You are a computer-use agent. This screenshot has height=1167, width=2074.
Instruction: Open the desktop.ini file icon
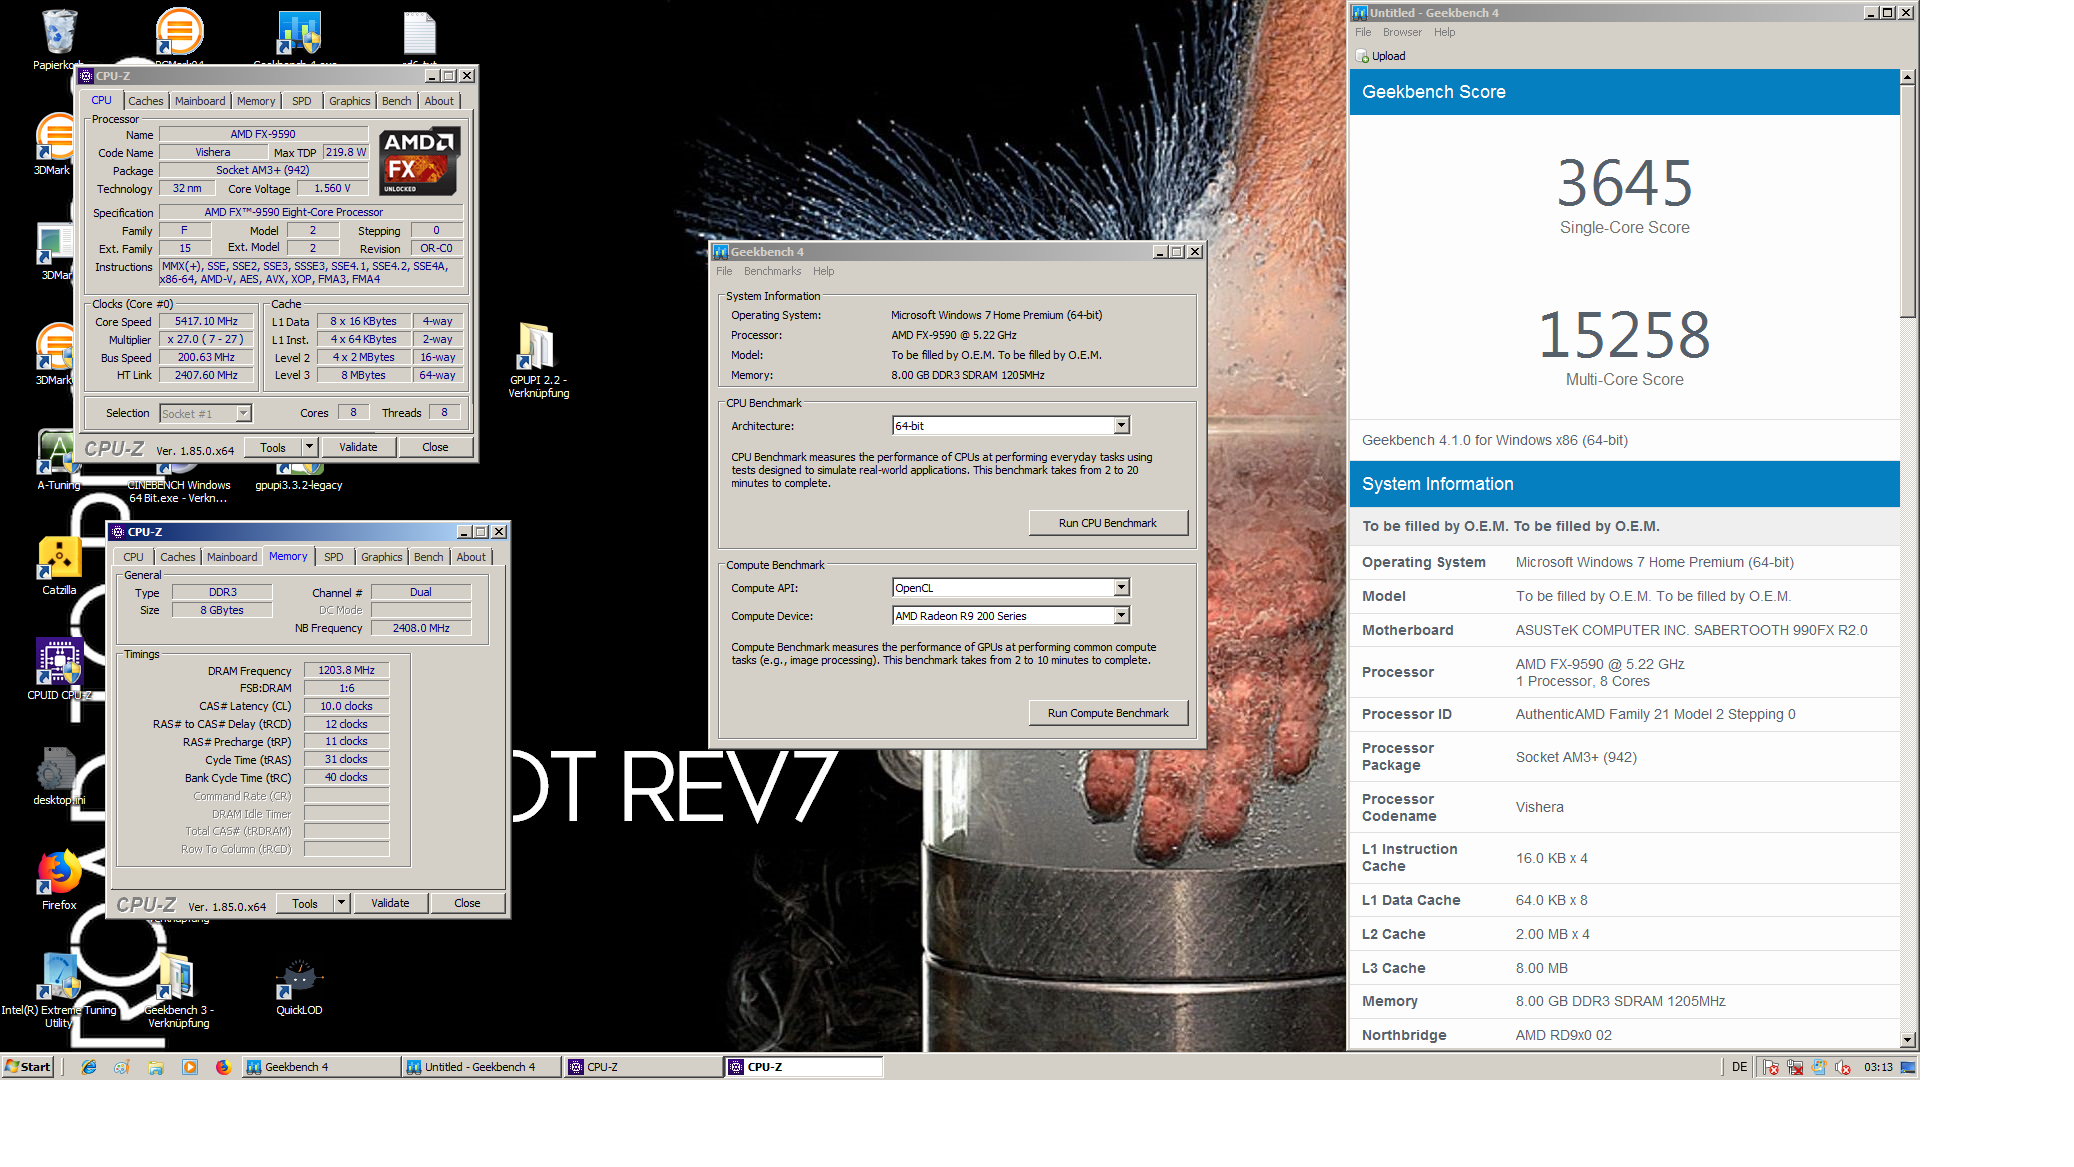point(56,769)
